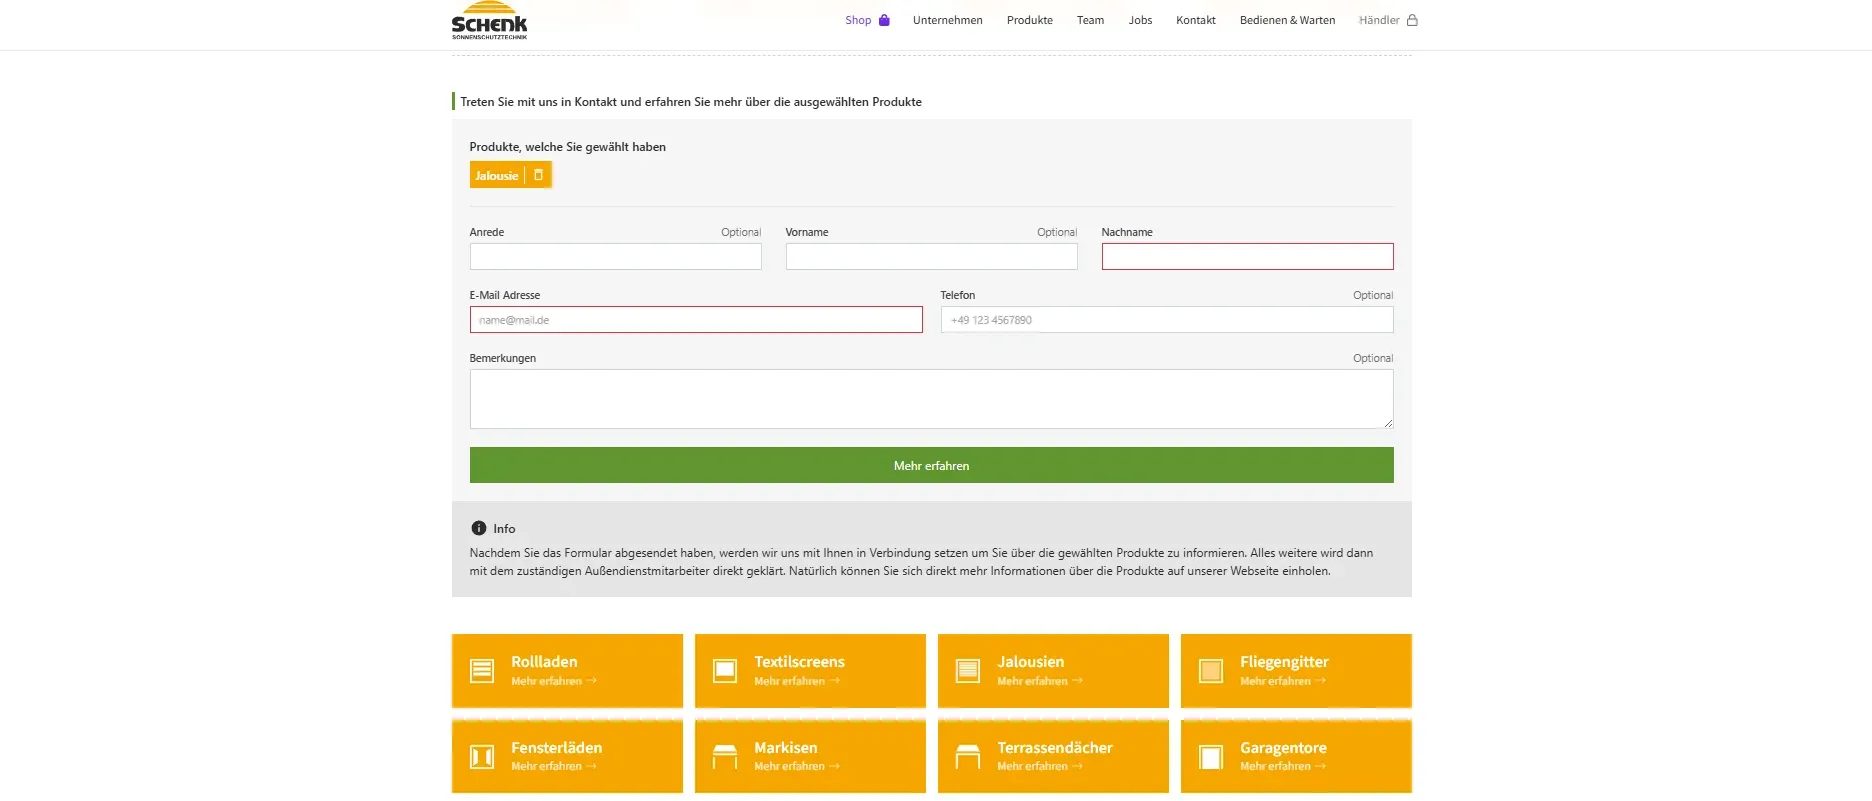The height and width of the screenshot is (801, 1872).
Task: Open the Shop bag icon
Action: [884, 20]
